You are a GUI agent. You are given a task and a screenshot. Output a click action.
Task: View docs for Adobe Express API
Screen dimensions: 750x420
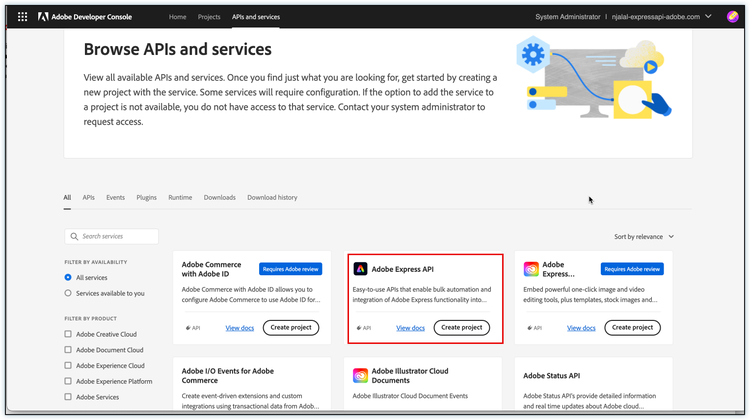(x=410, y=328)
